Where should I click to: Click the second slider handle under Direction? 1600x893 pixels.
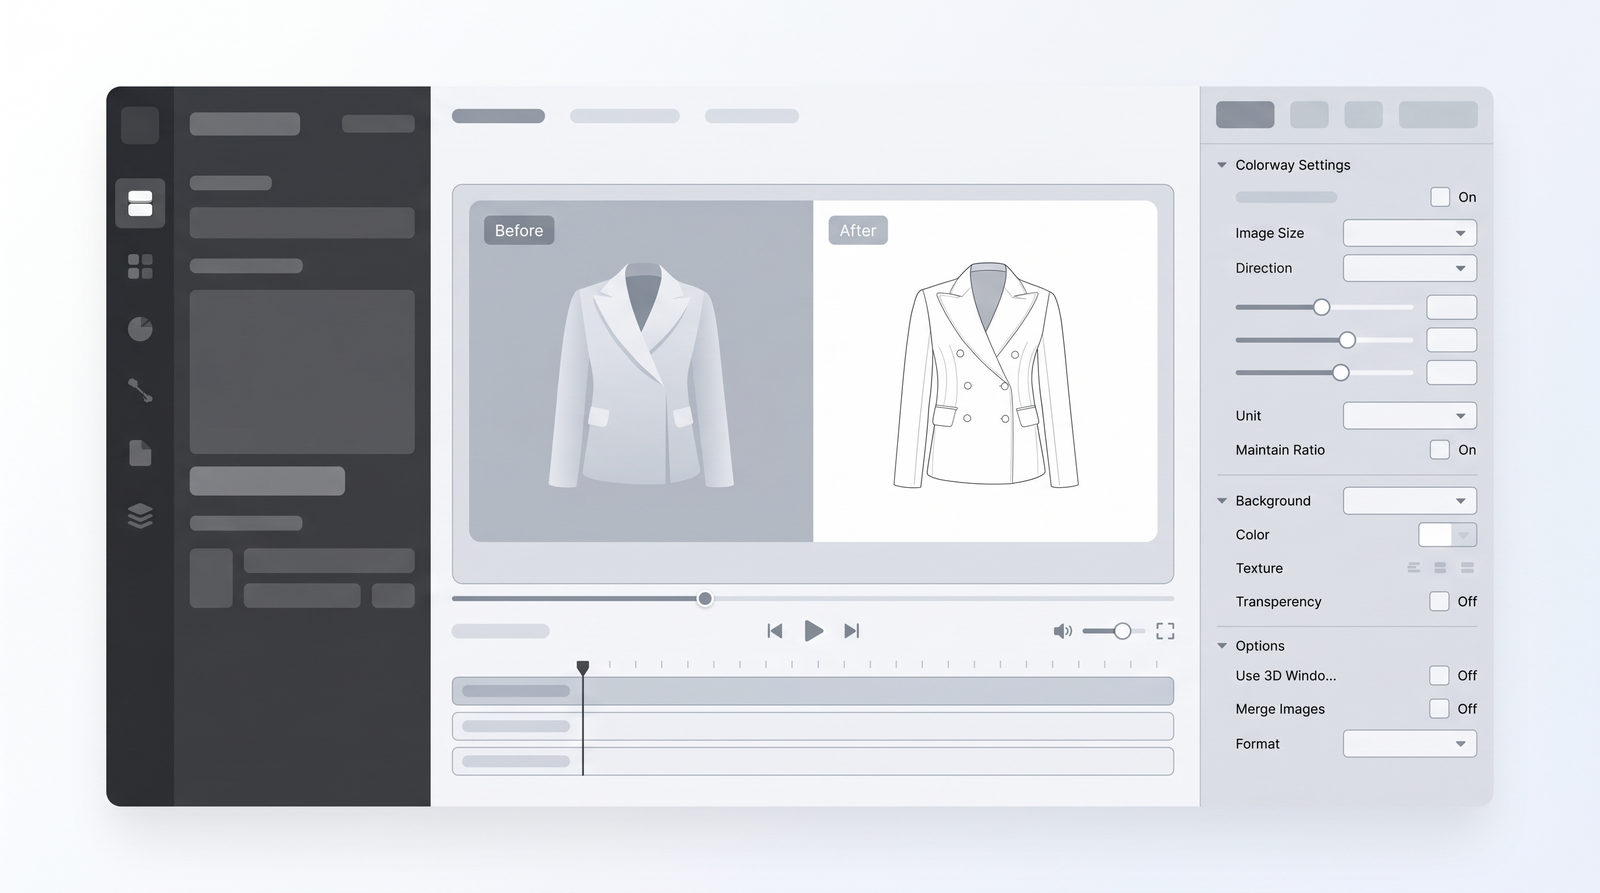pyautogui.click(x=1347, y=340)
